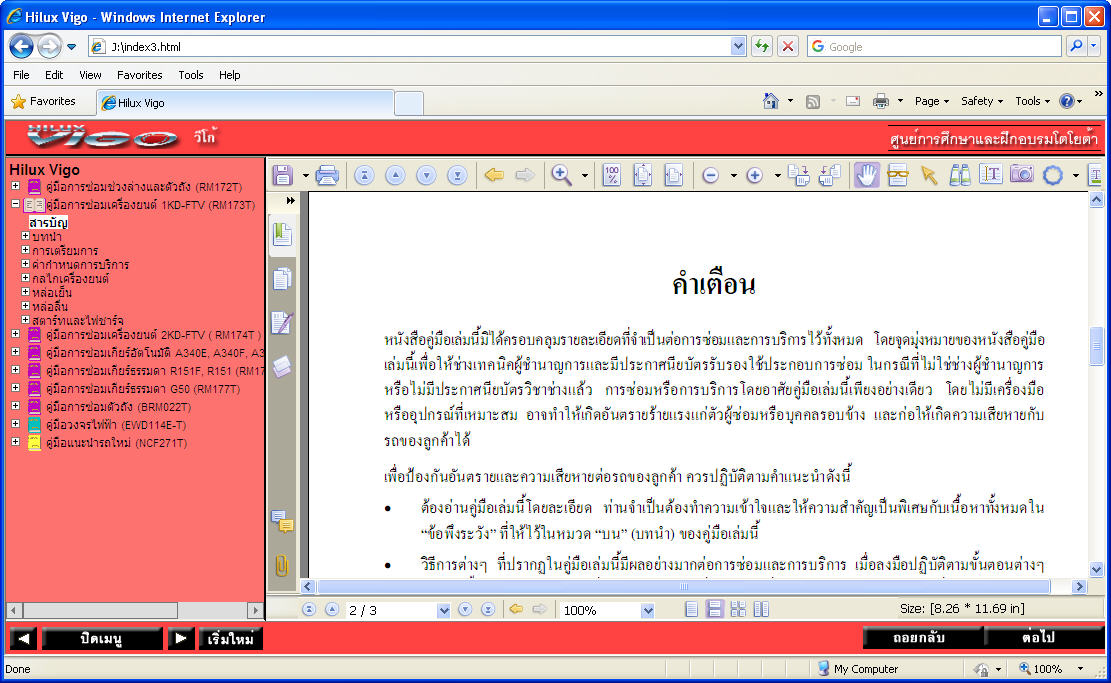1111x683 pixels.
Task: Open the bookmarks side panel
Action: coord(282,234)
